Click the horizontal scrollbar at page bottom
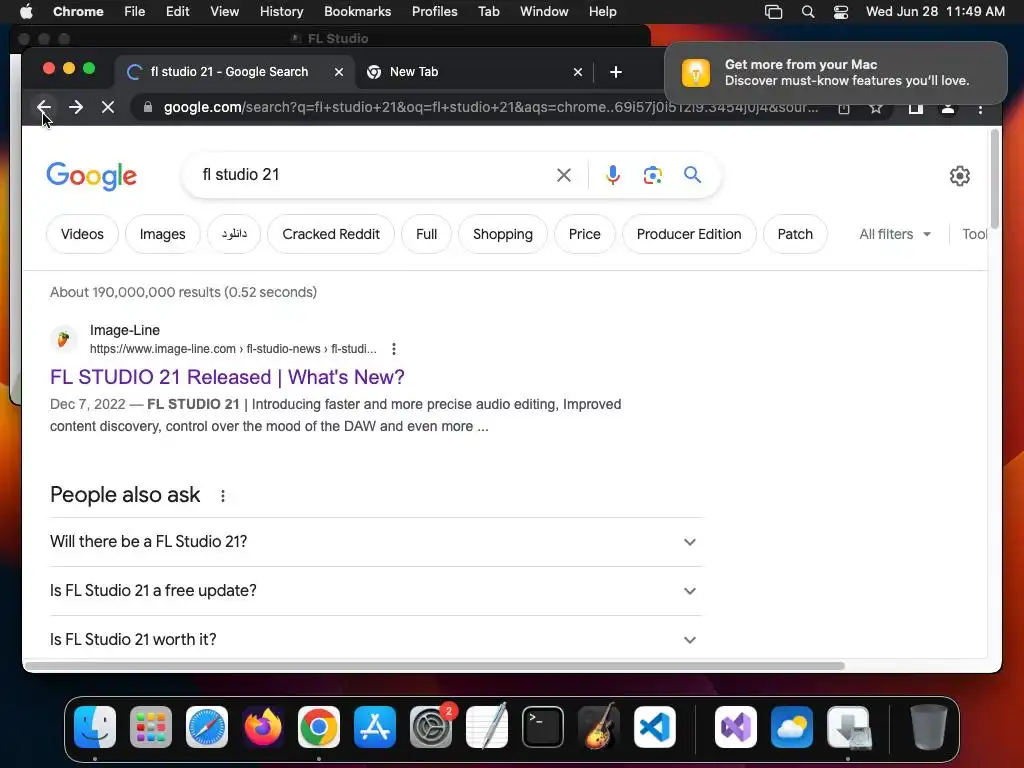 coord(435,666)
